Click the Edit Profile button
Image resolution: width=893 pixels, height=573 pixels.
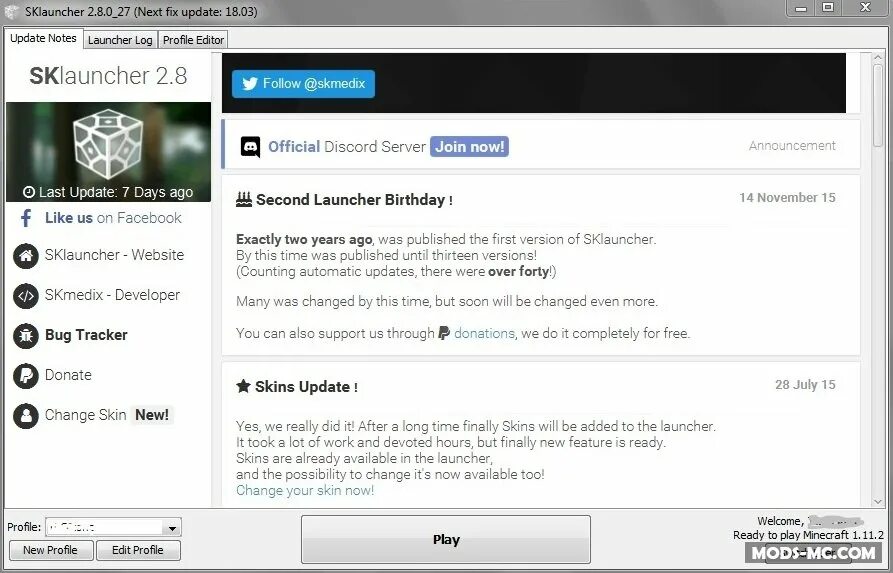pyautogui.click(x=138, y=550)
